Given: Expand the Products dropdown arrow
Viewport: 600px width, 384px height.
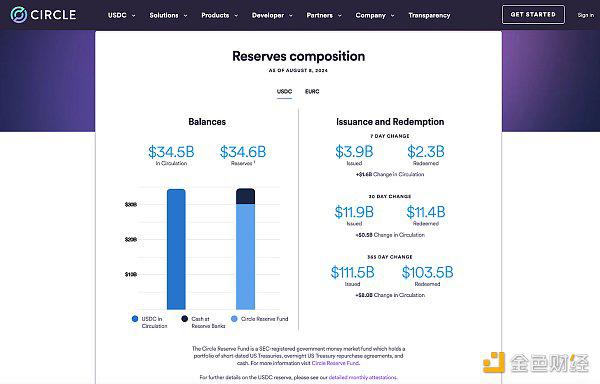Looking at the screenshot, I should click(x=236, y=16).
